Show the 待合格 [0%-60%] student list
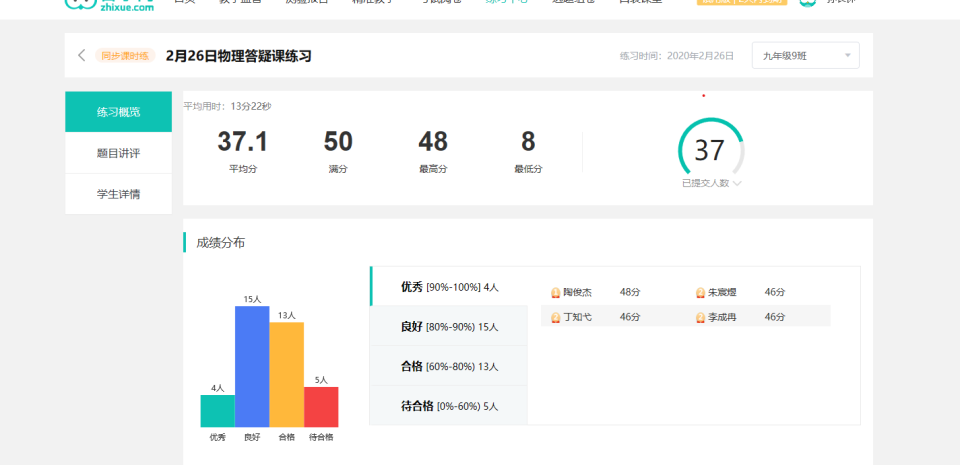 click(449, 406)
